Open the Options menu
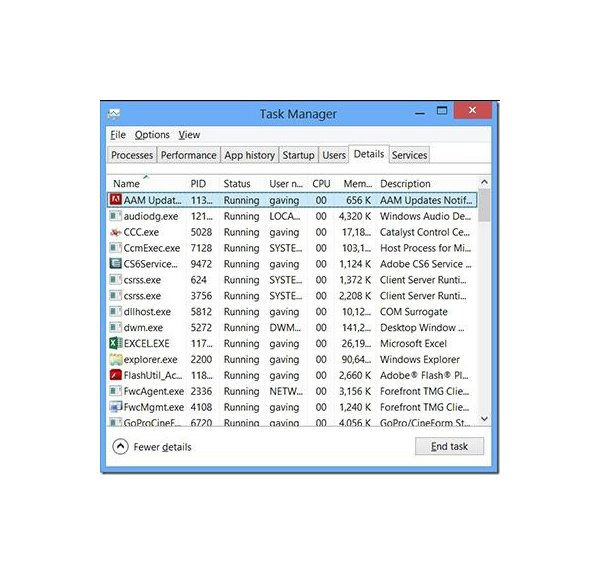The image size is (600, 575). click(x=152, y=135)
